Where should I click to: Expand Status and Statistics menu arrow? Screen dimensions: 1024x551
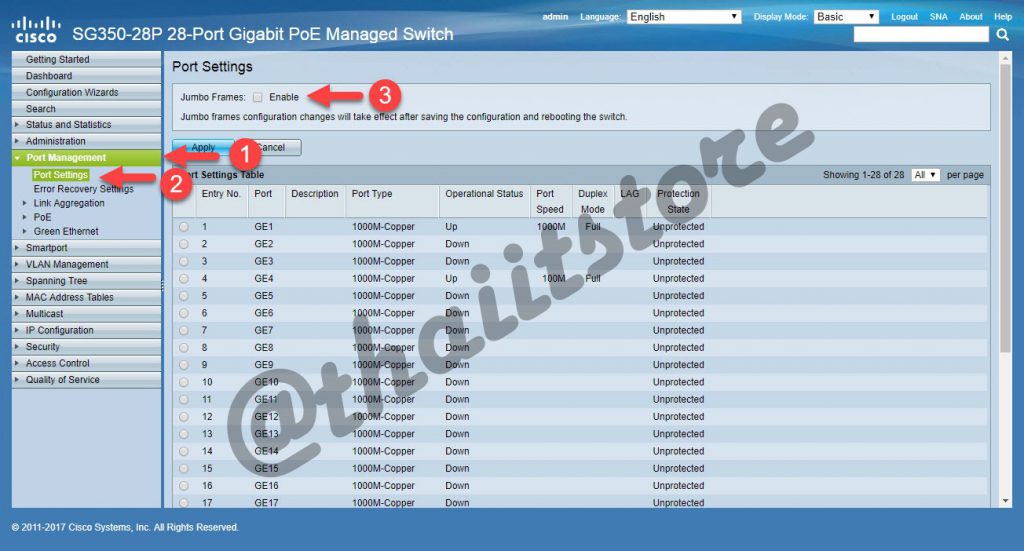click(17, 125)
